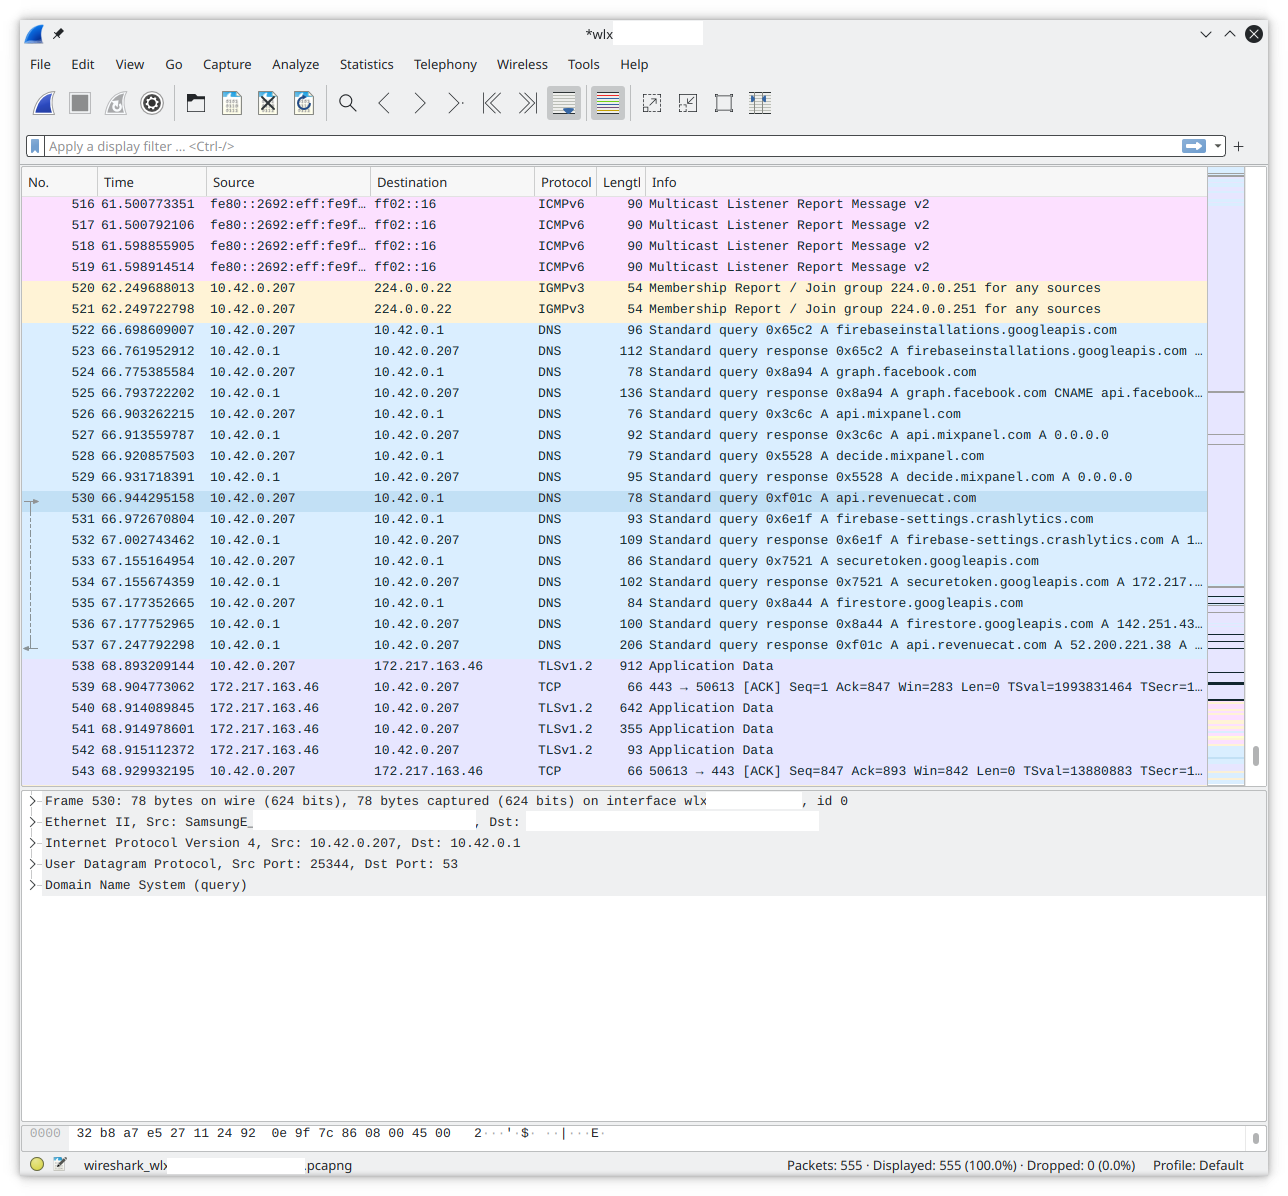Open capture options gear icon
The image size is (1288, 1196).
point(152,103)
